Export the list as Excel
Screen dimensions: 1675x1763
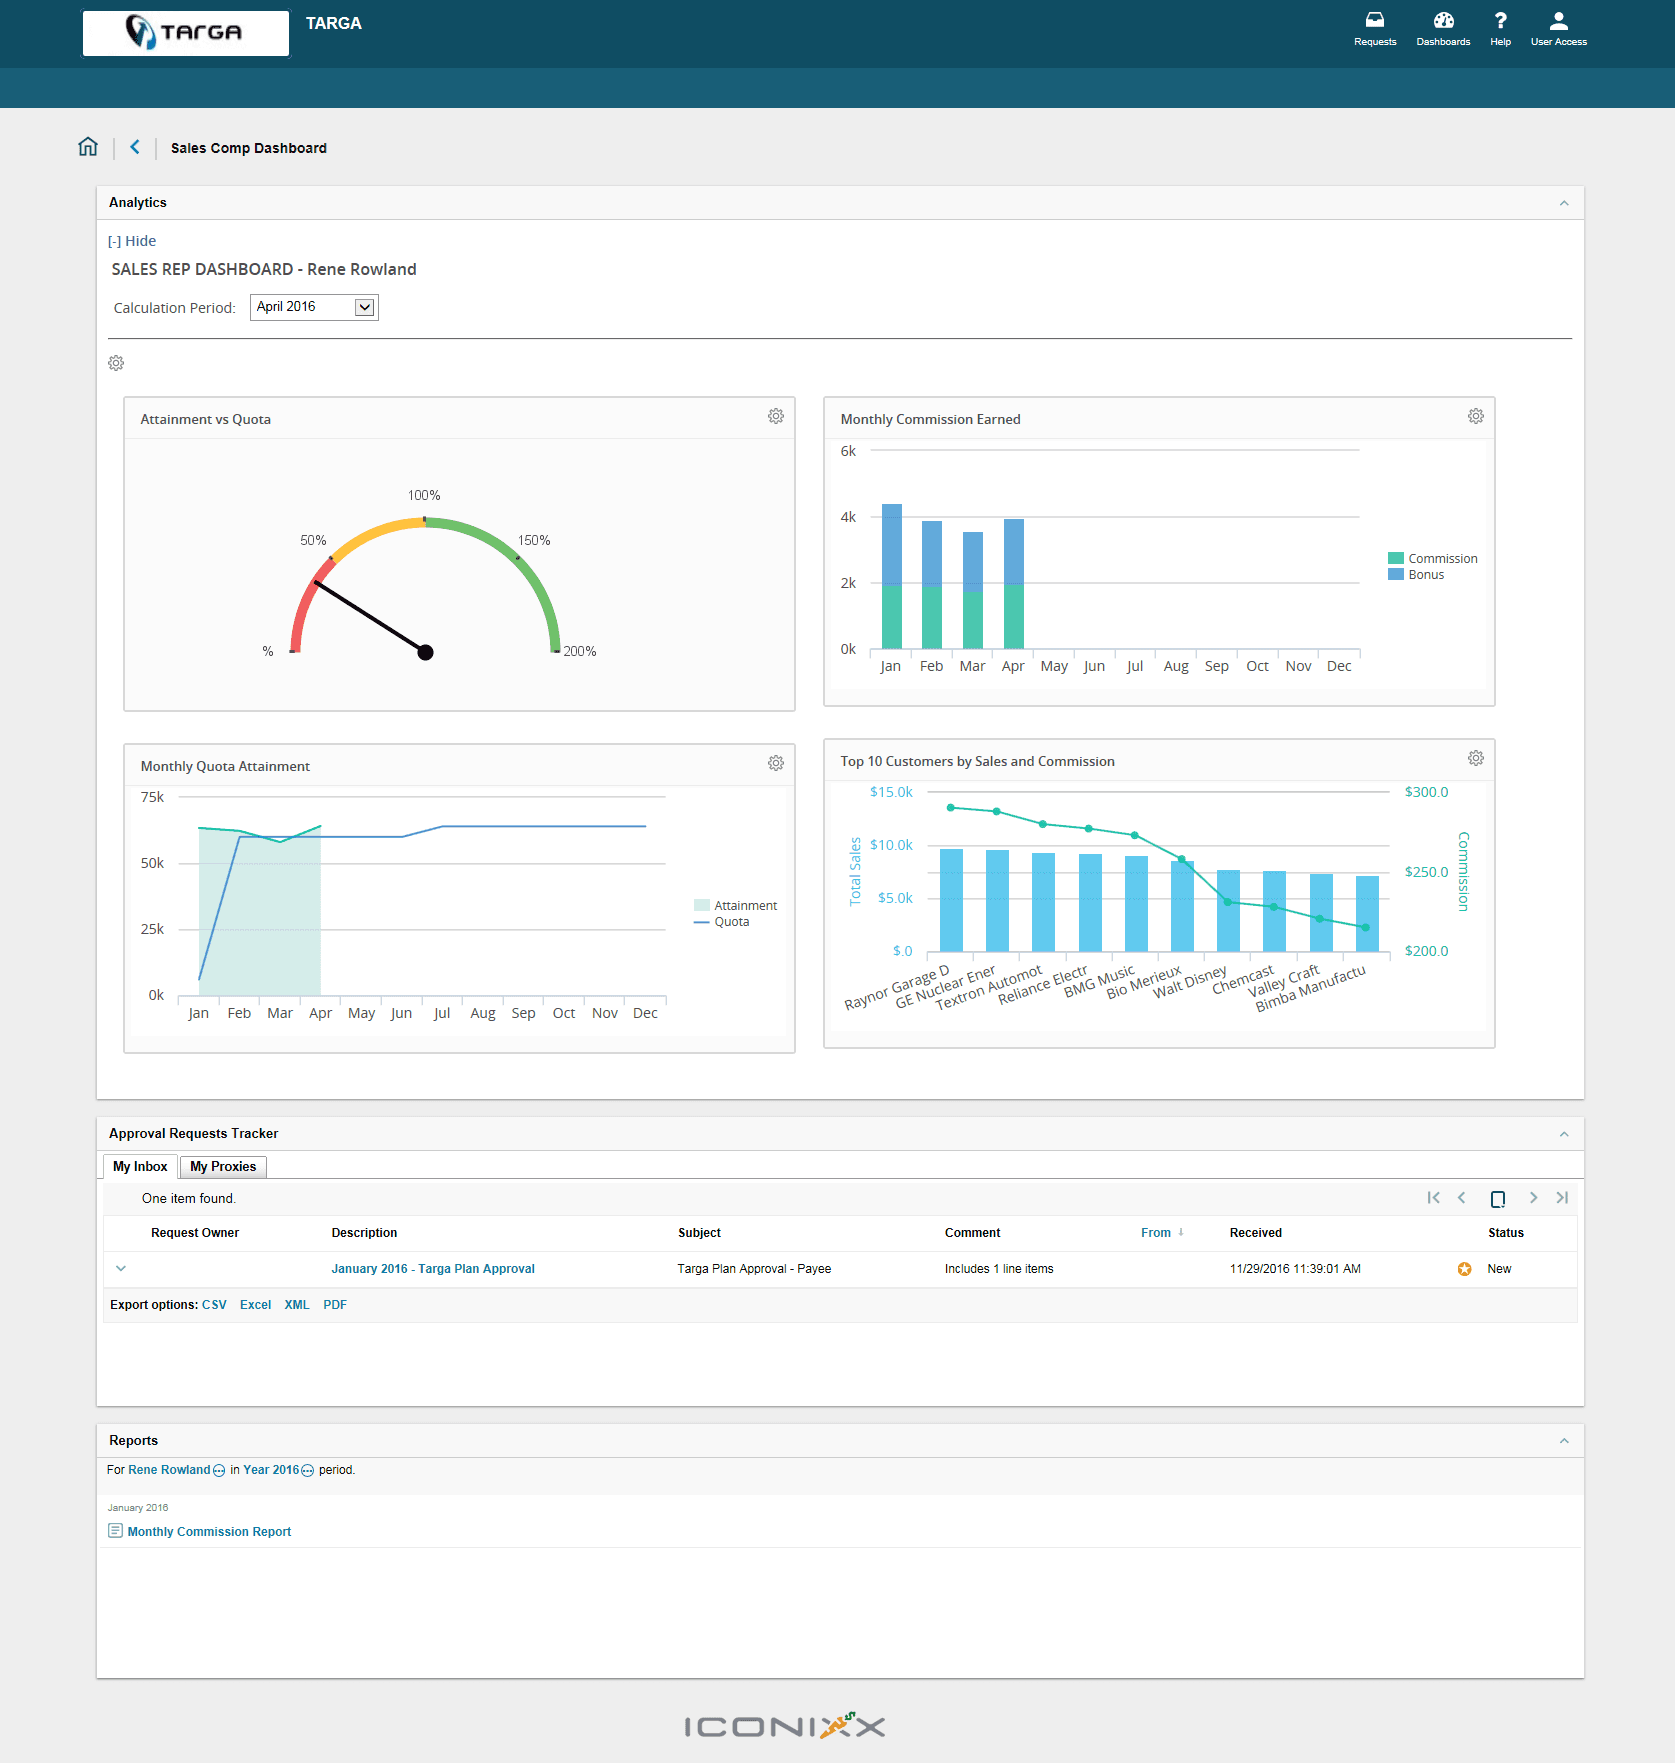click(x=255, y=1305)
